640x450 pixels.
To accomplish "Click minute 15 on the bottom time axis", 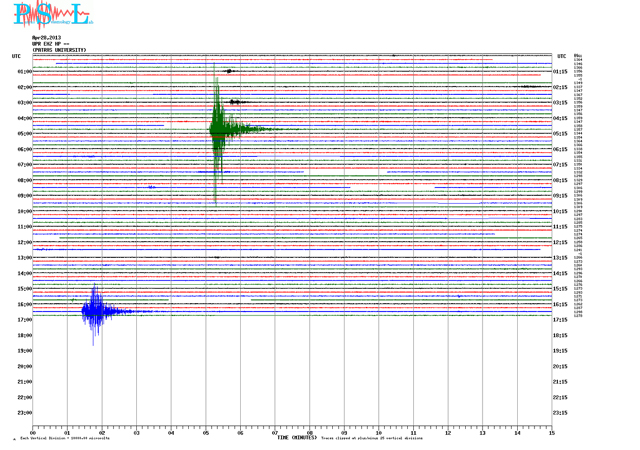I will pos(551,432).
